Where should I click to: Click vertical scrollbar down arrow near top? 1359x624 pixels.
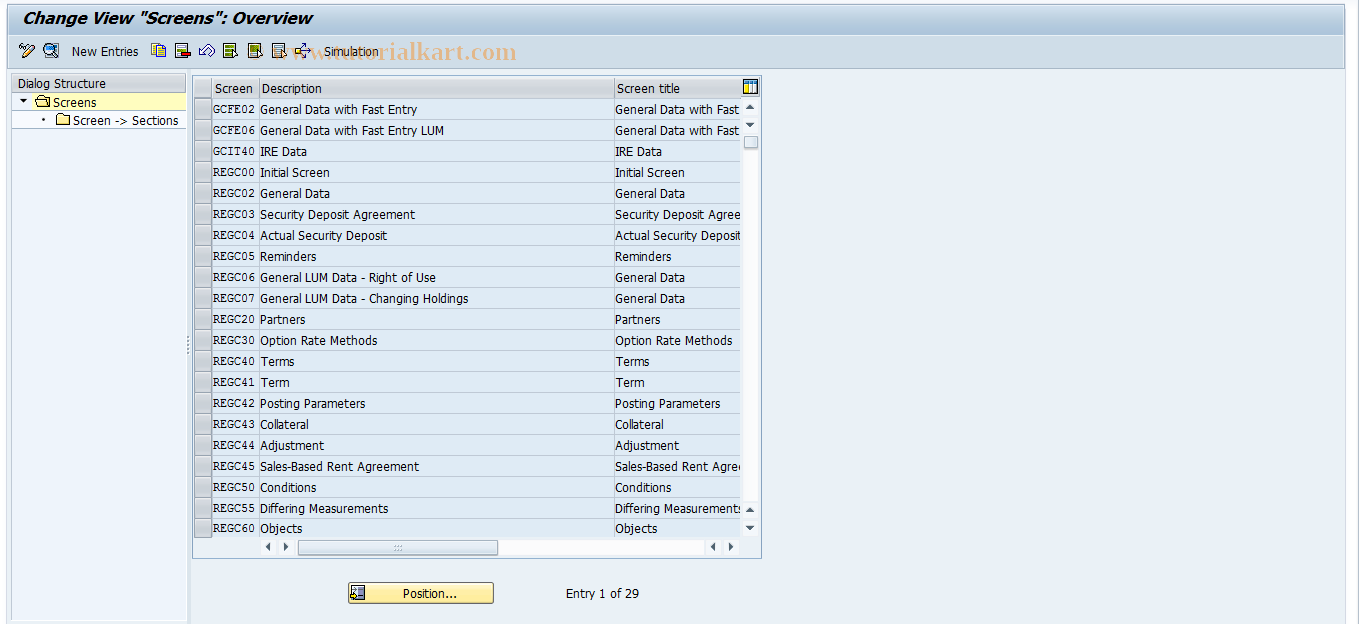pos(750,125)
